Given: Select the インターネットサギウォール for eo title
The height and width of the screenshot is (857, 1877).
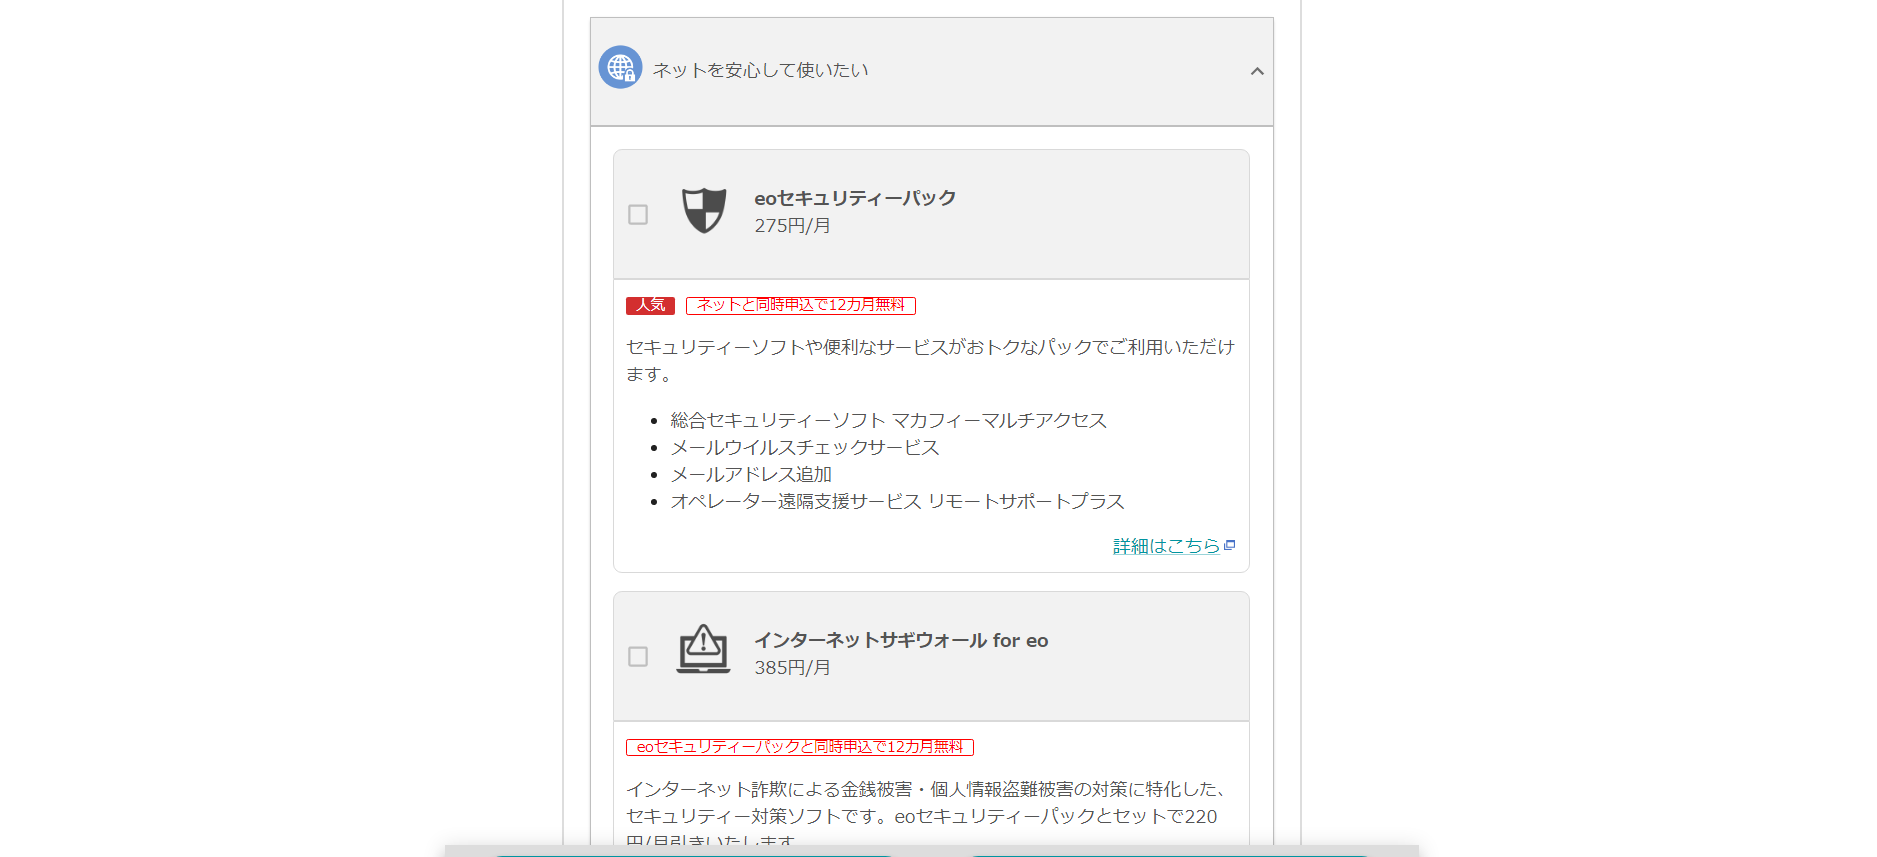Looking at the screenshot, I should [900, 640].
